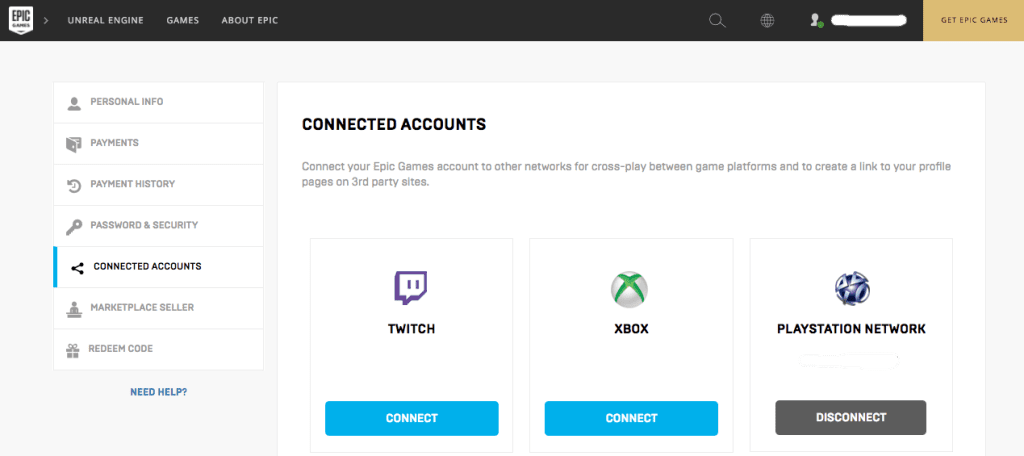
Task: Click the Xbox logo icon
Action: 630,289
